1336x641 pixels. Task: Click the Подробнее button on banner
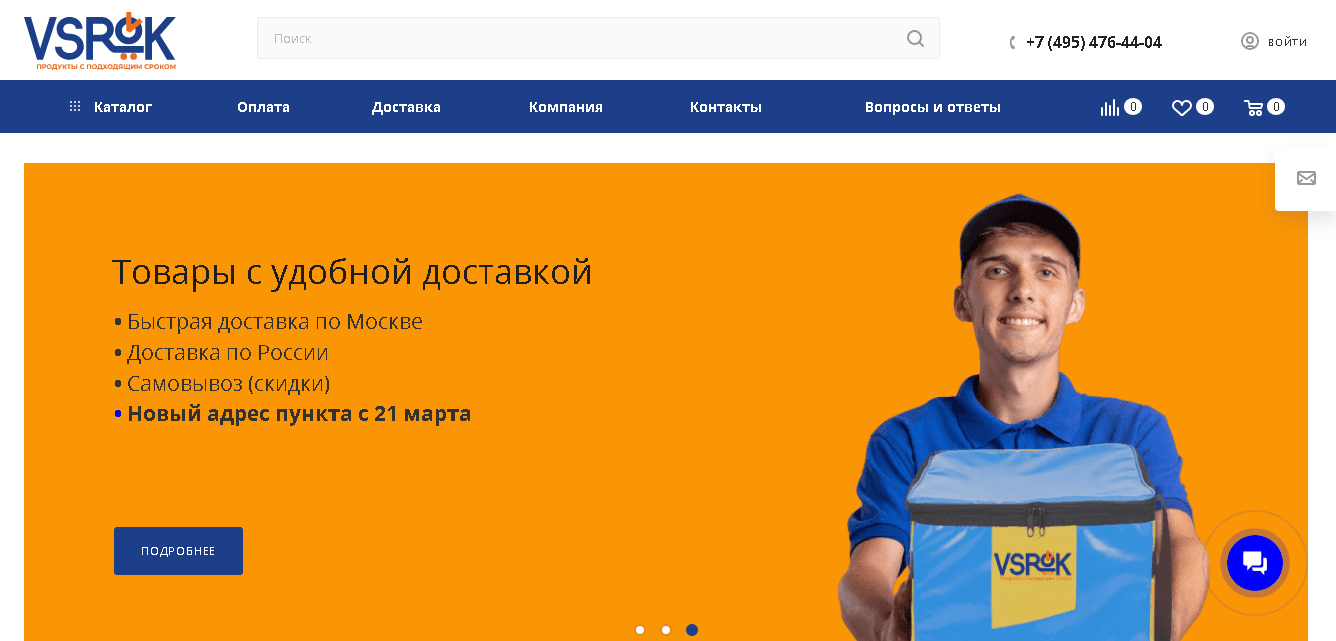tap(178, 551)
